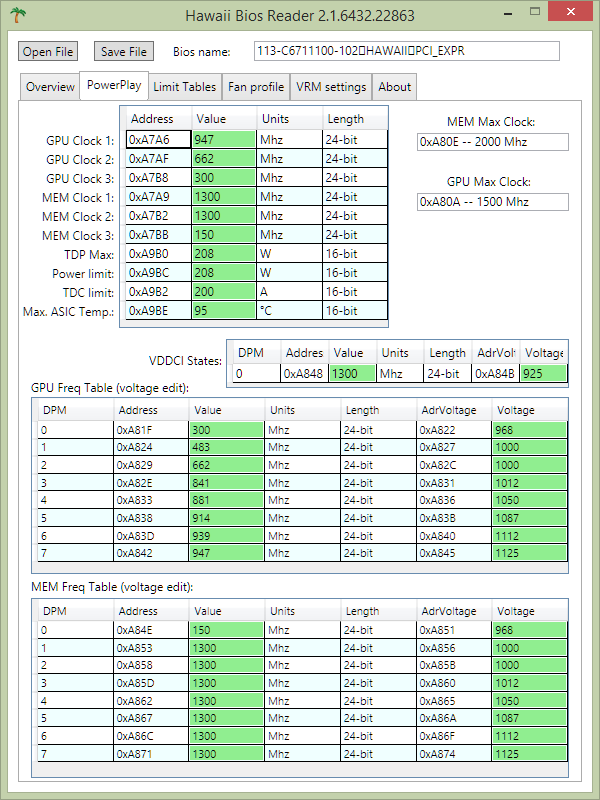
Task: Select MEM Freq voltage at 0xA851
Action: coord(530,630)
